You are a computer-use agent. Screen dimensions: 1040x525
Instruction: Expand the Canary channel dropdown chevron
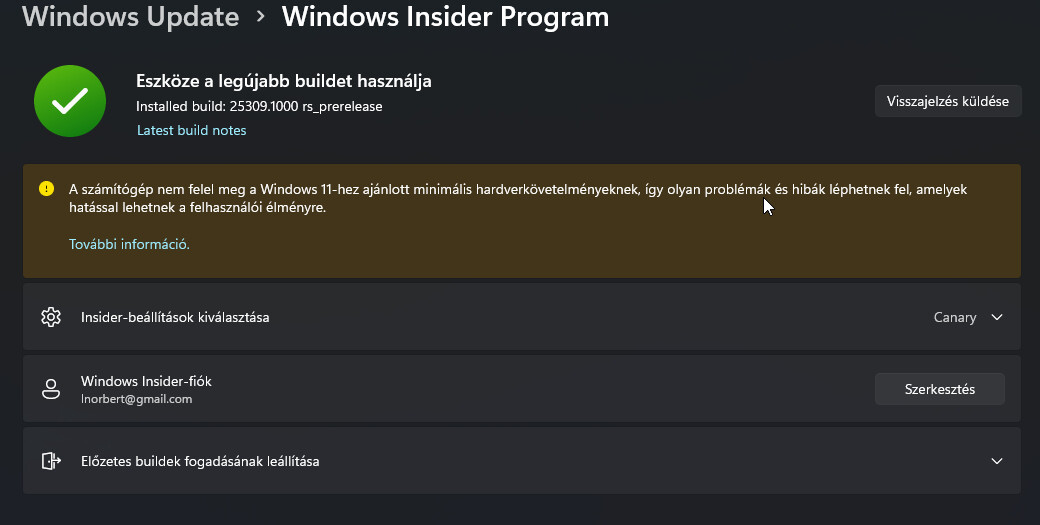[x=997, y=318]
